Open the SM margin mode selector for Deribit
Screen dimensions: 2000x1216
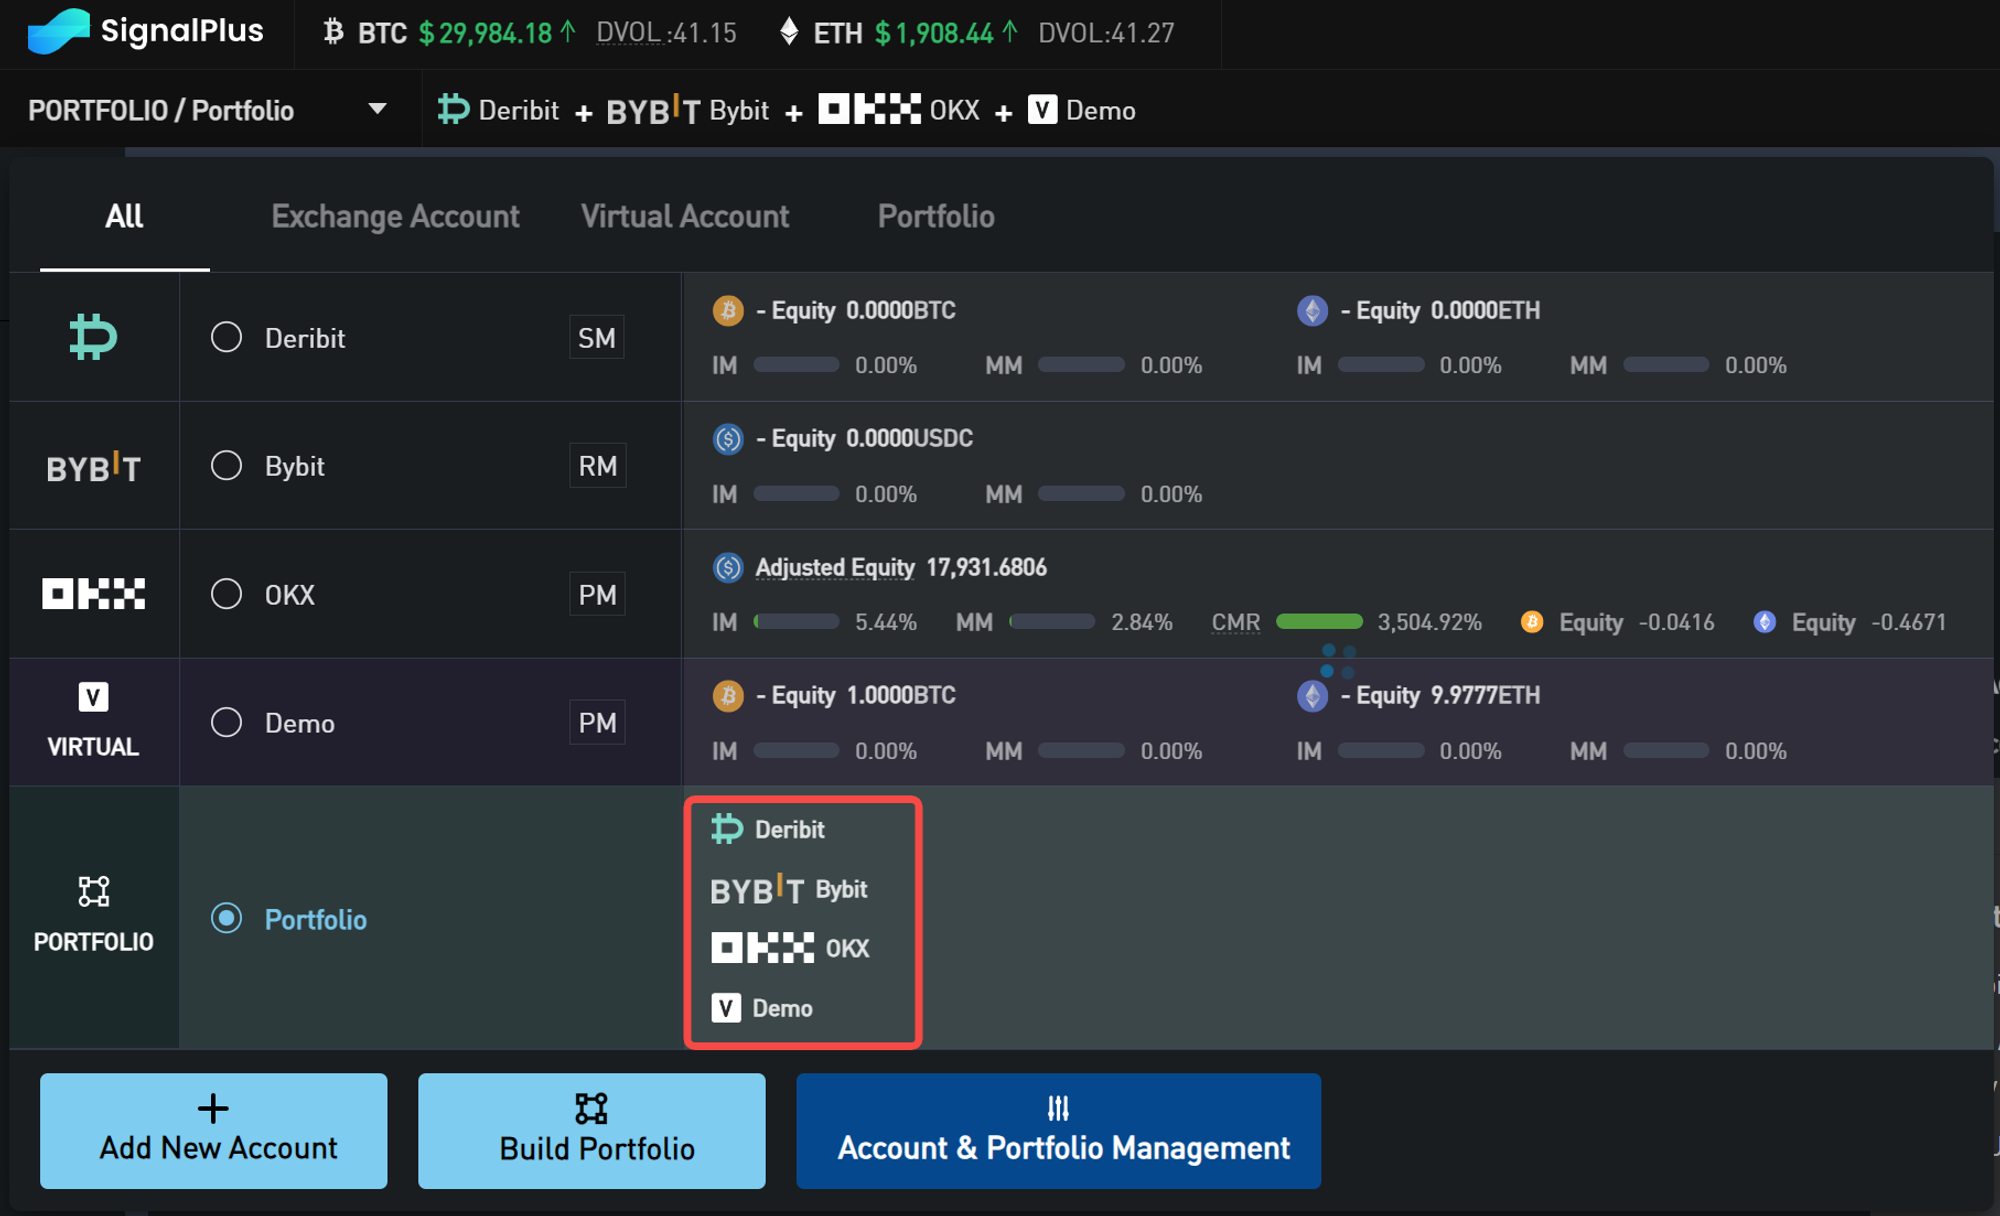pos(597,338)
